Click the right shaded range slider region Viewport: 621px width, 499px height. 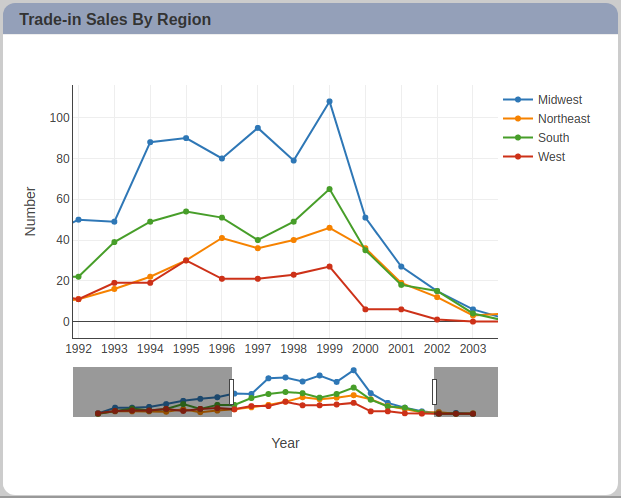[466, 392]
